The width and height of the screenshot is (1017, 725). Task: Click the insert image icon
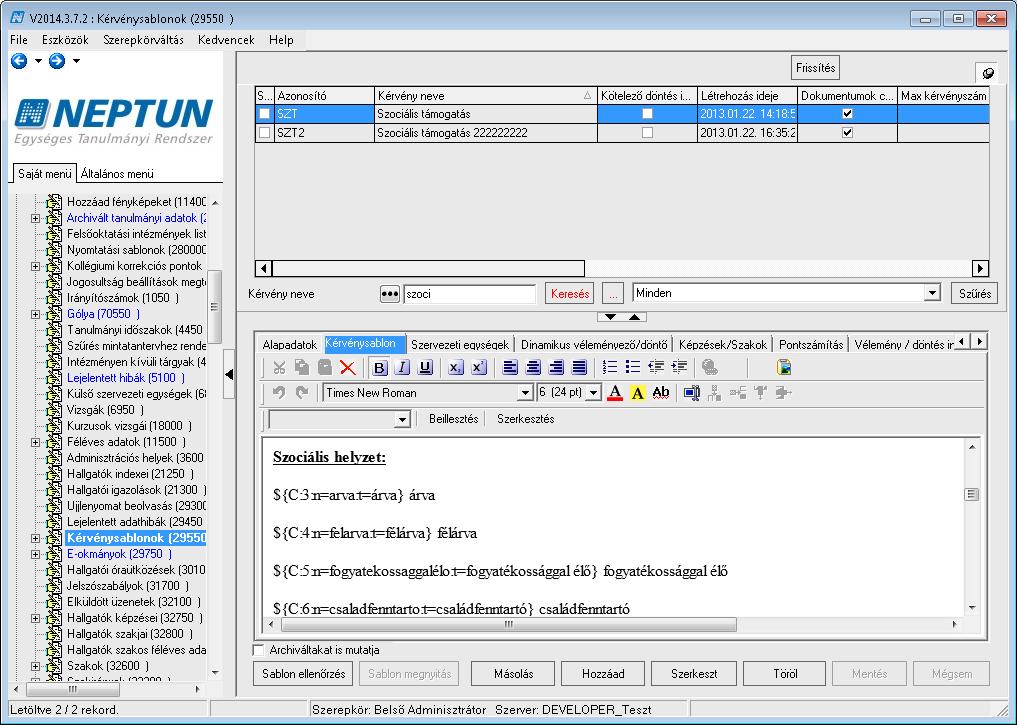[x=784, y=368]
